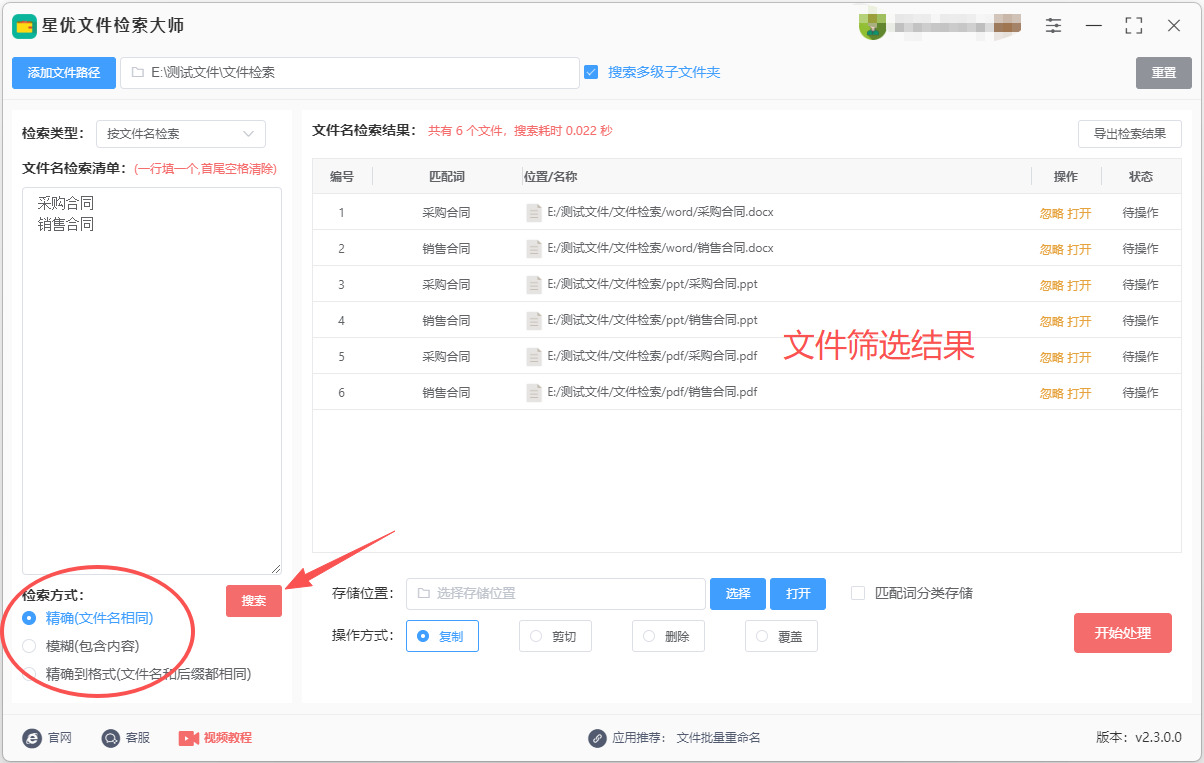This screenshot has width=1204, height=763.
Task: Click path E:/测试文件/文件检索/pdf/销售合同.pdf
Action: click(x=652, y=392)
